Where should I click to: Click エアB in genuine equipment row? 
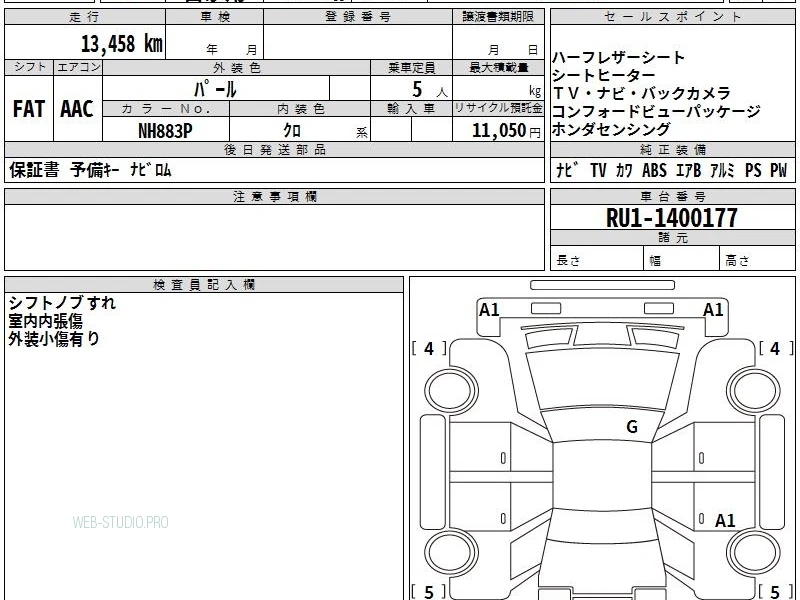pyautogui.click(x=688, y=170)
